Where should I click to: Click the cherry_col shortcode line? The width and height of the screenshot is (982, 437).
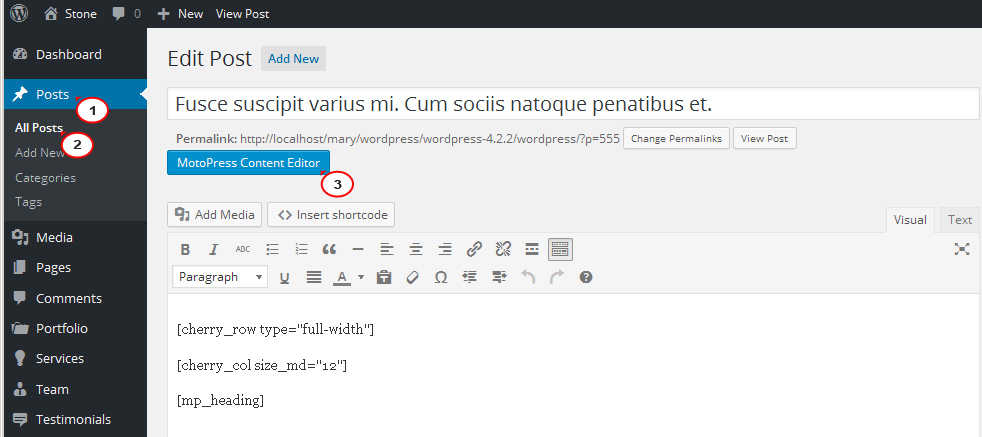(x=262, y=365)
